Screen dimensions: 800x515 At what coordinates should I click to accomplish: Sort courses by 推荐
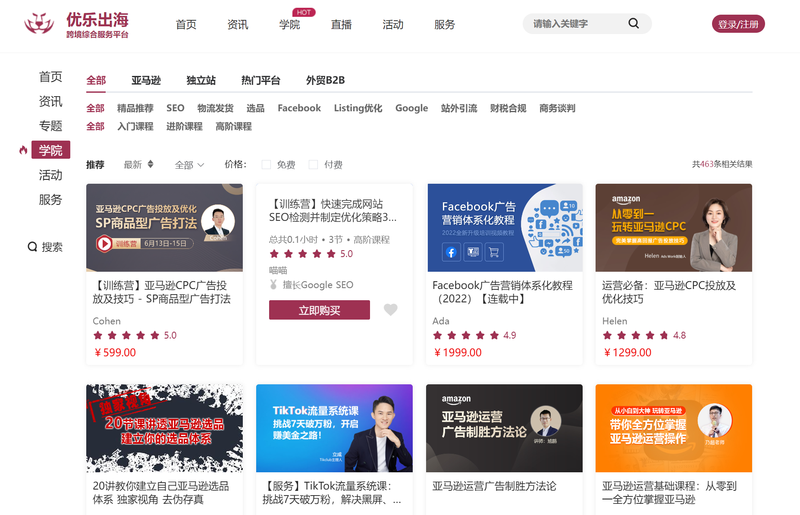click(x=95, y=164)
